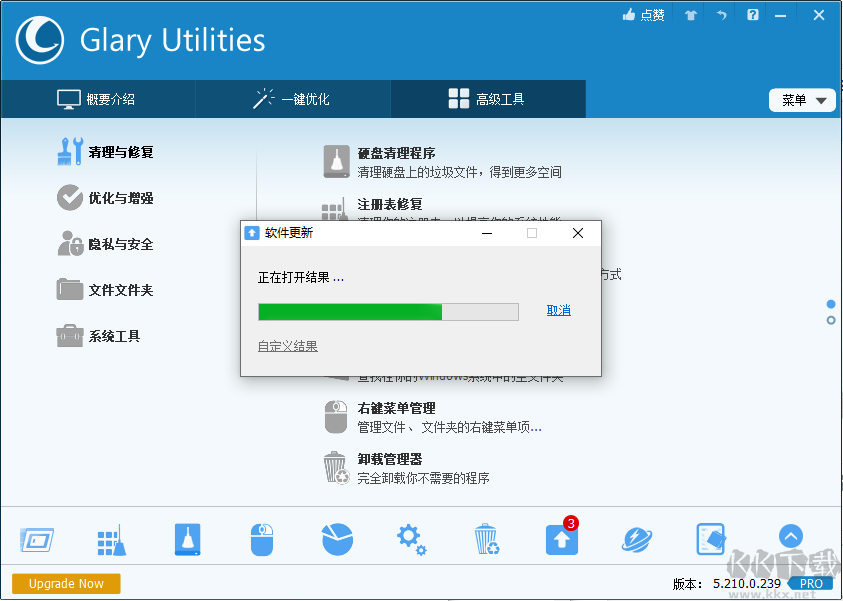The width and height of the screenshot is (843, 601).
Task: Click the gears settings icon in bottom toolbar
Action: [411, 538]
